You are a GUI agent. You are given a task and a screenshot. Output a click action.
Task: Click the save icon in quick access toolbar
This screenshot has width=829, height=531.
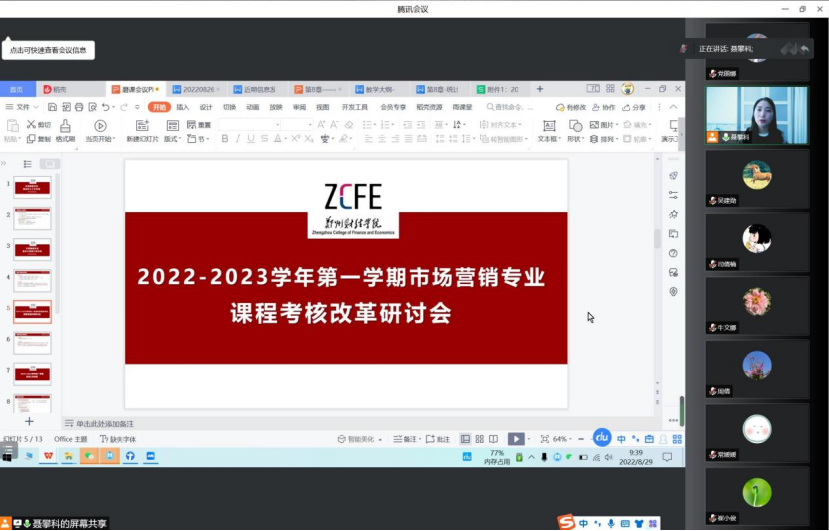point(52,107)
